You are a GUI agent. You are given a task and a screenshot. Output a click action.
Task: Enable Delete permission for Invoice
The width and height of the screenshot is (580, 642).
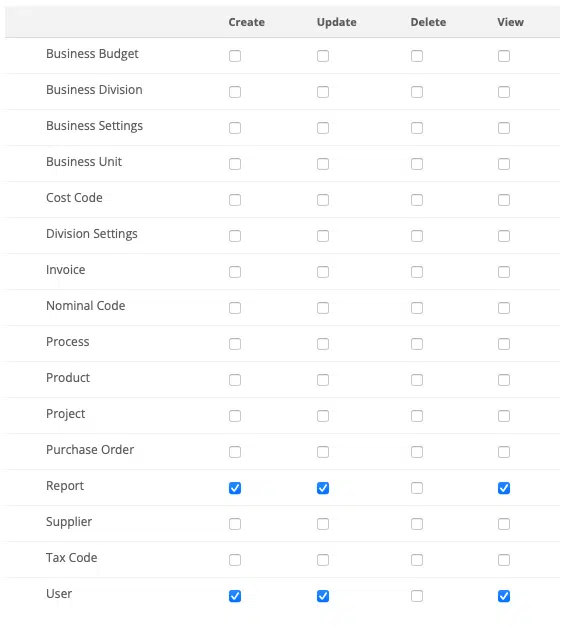(x=417, y=272)
